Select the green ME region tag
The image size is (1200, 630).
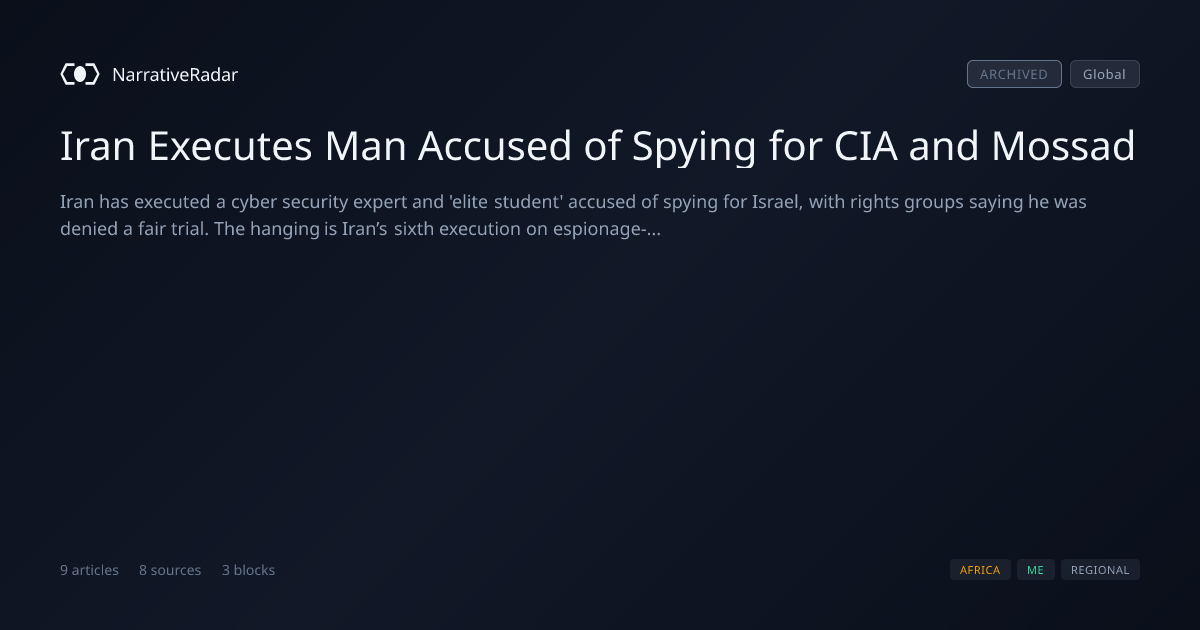coord(1035,570)
